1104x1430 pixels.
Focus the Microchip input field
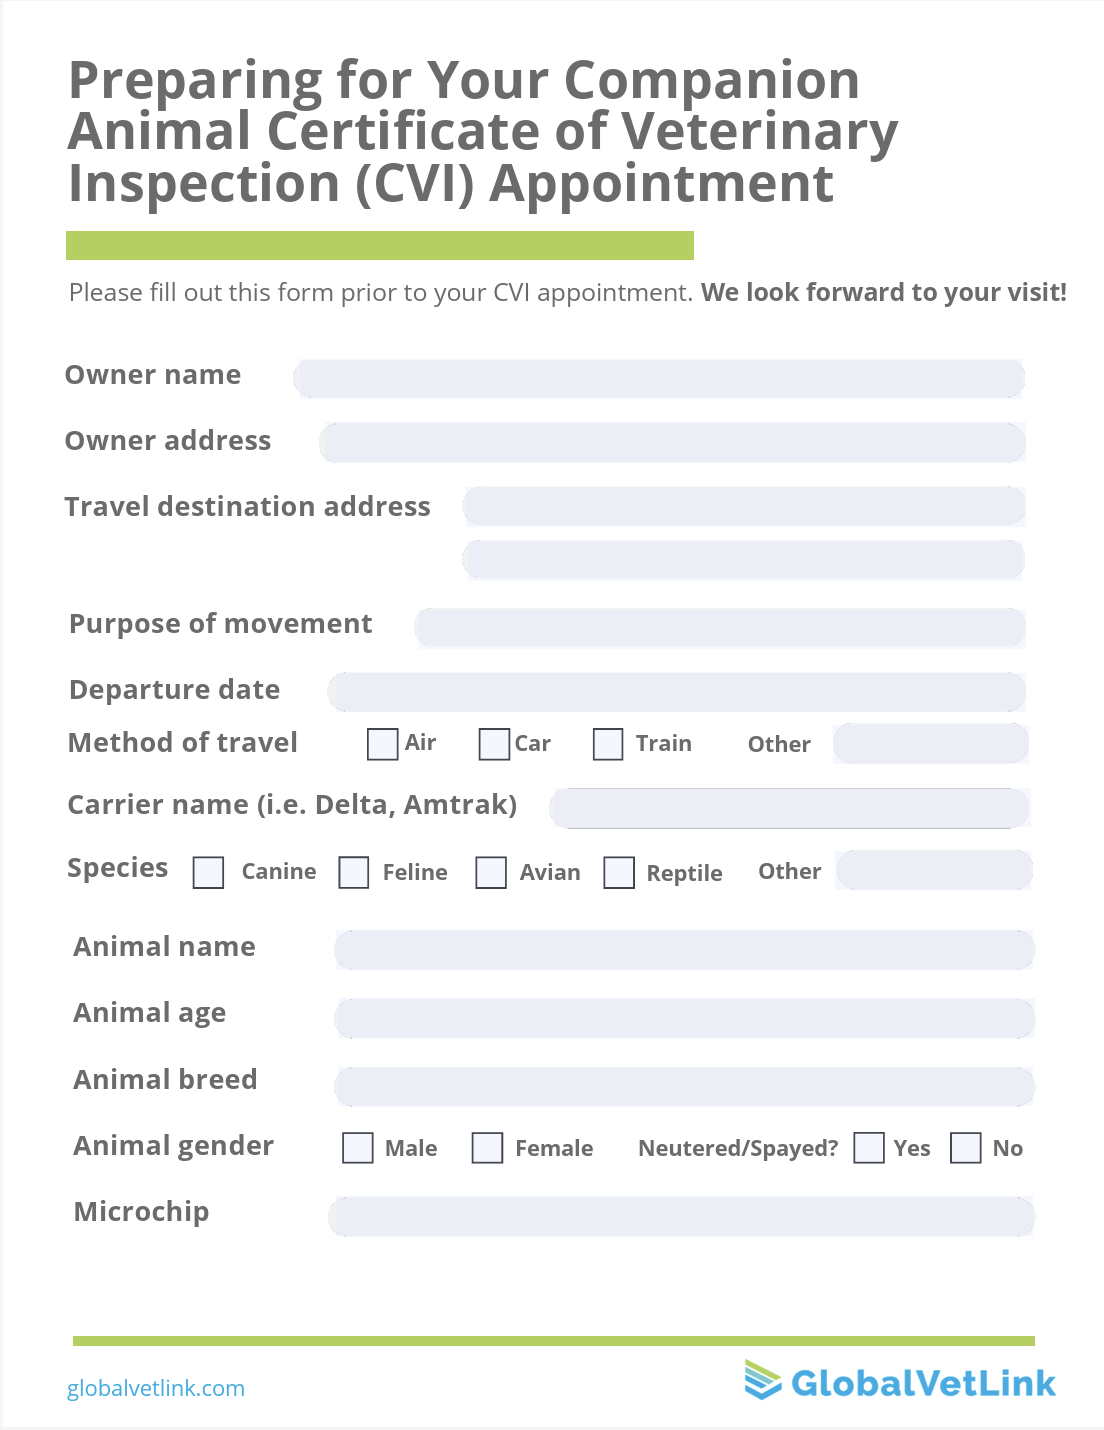tap(681, 1217)
